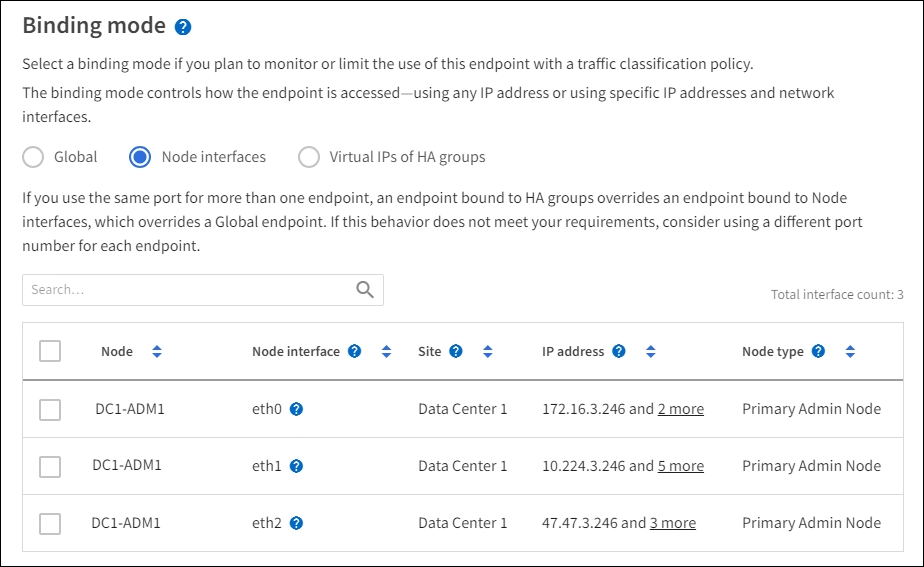The width and height of the screenshot is (924, 567).
Task: Click the help icon beside Binding mode heading
Action: point(182,28)
